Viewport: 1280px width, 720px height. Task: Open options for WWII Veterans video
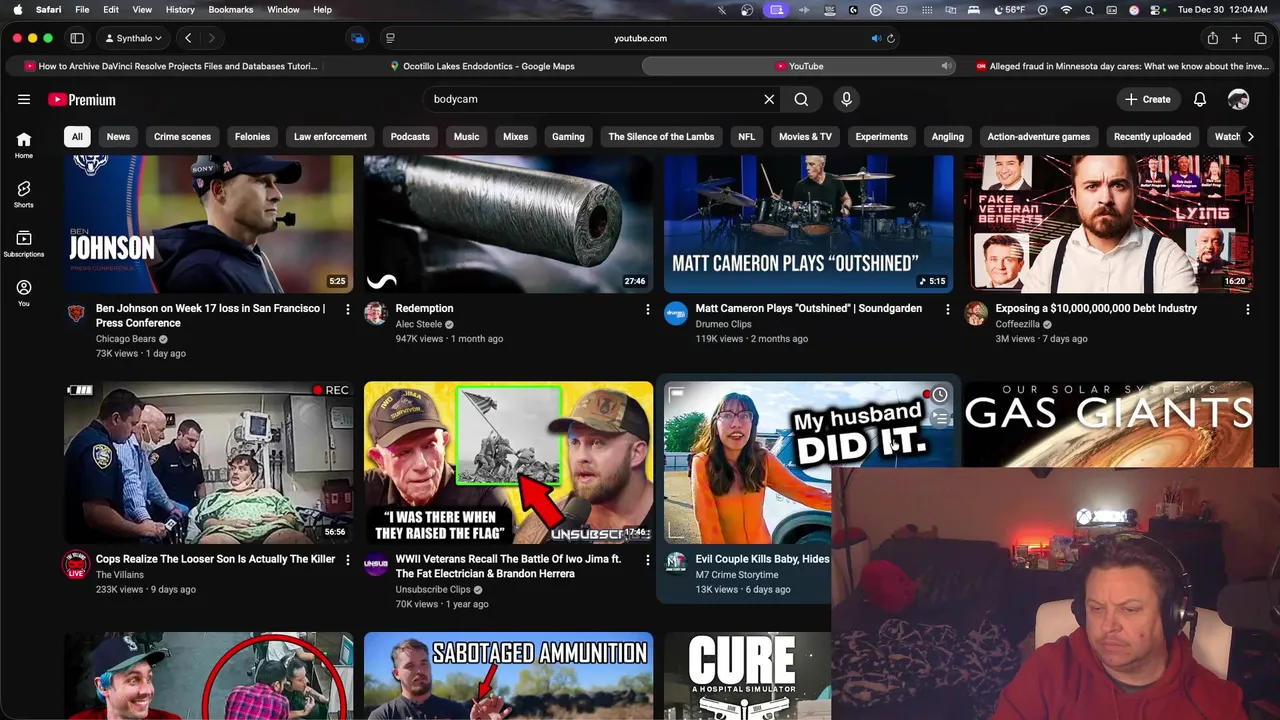click(648, 560)
